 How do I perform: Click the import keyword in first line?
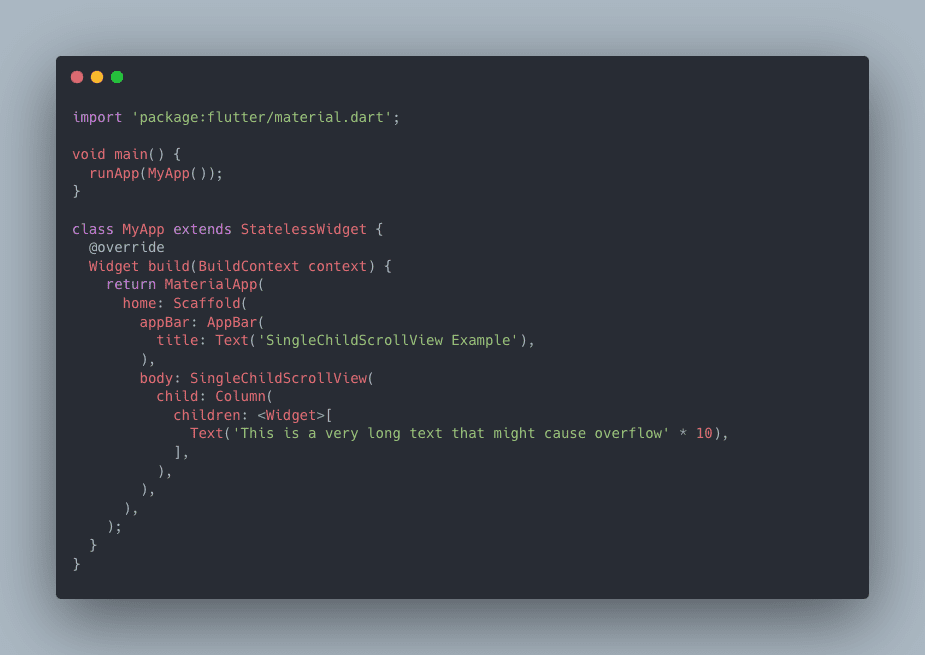click(x=97, y=117)
